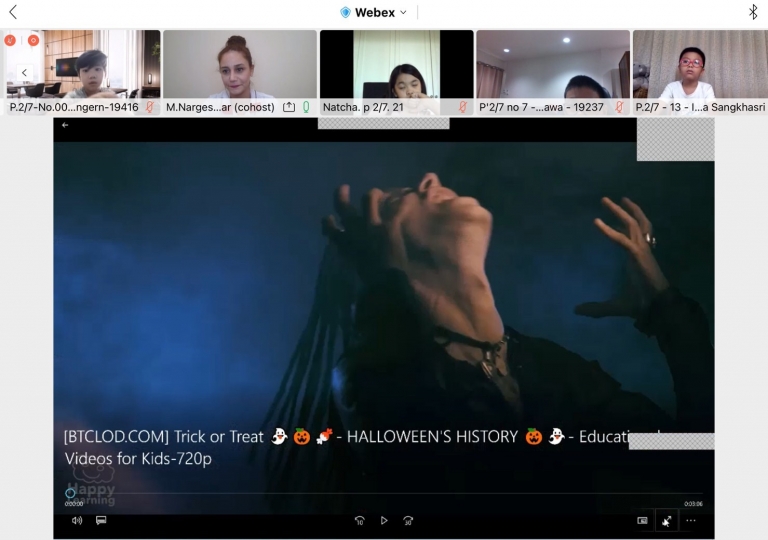Click the video seek bar track

point(384,493)
